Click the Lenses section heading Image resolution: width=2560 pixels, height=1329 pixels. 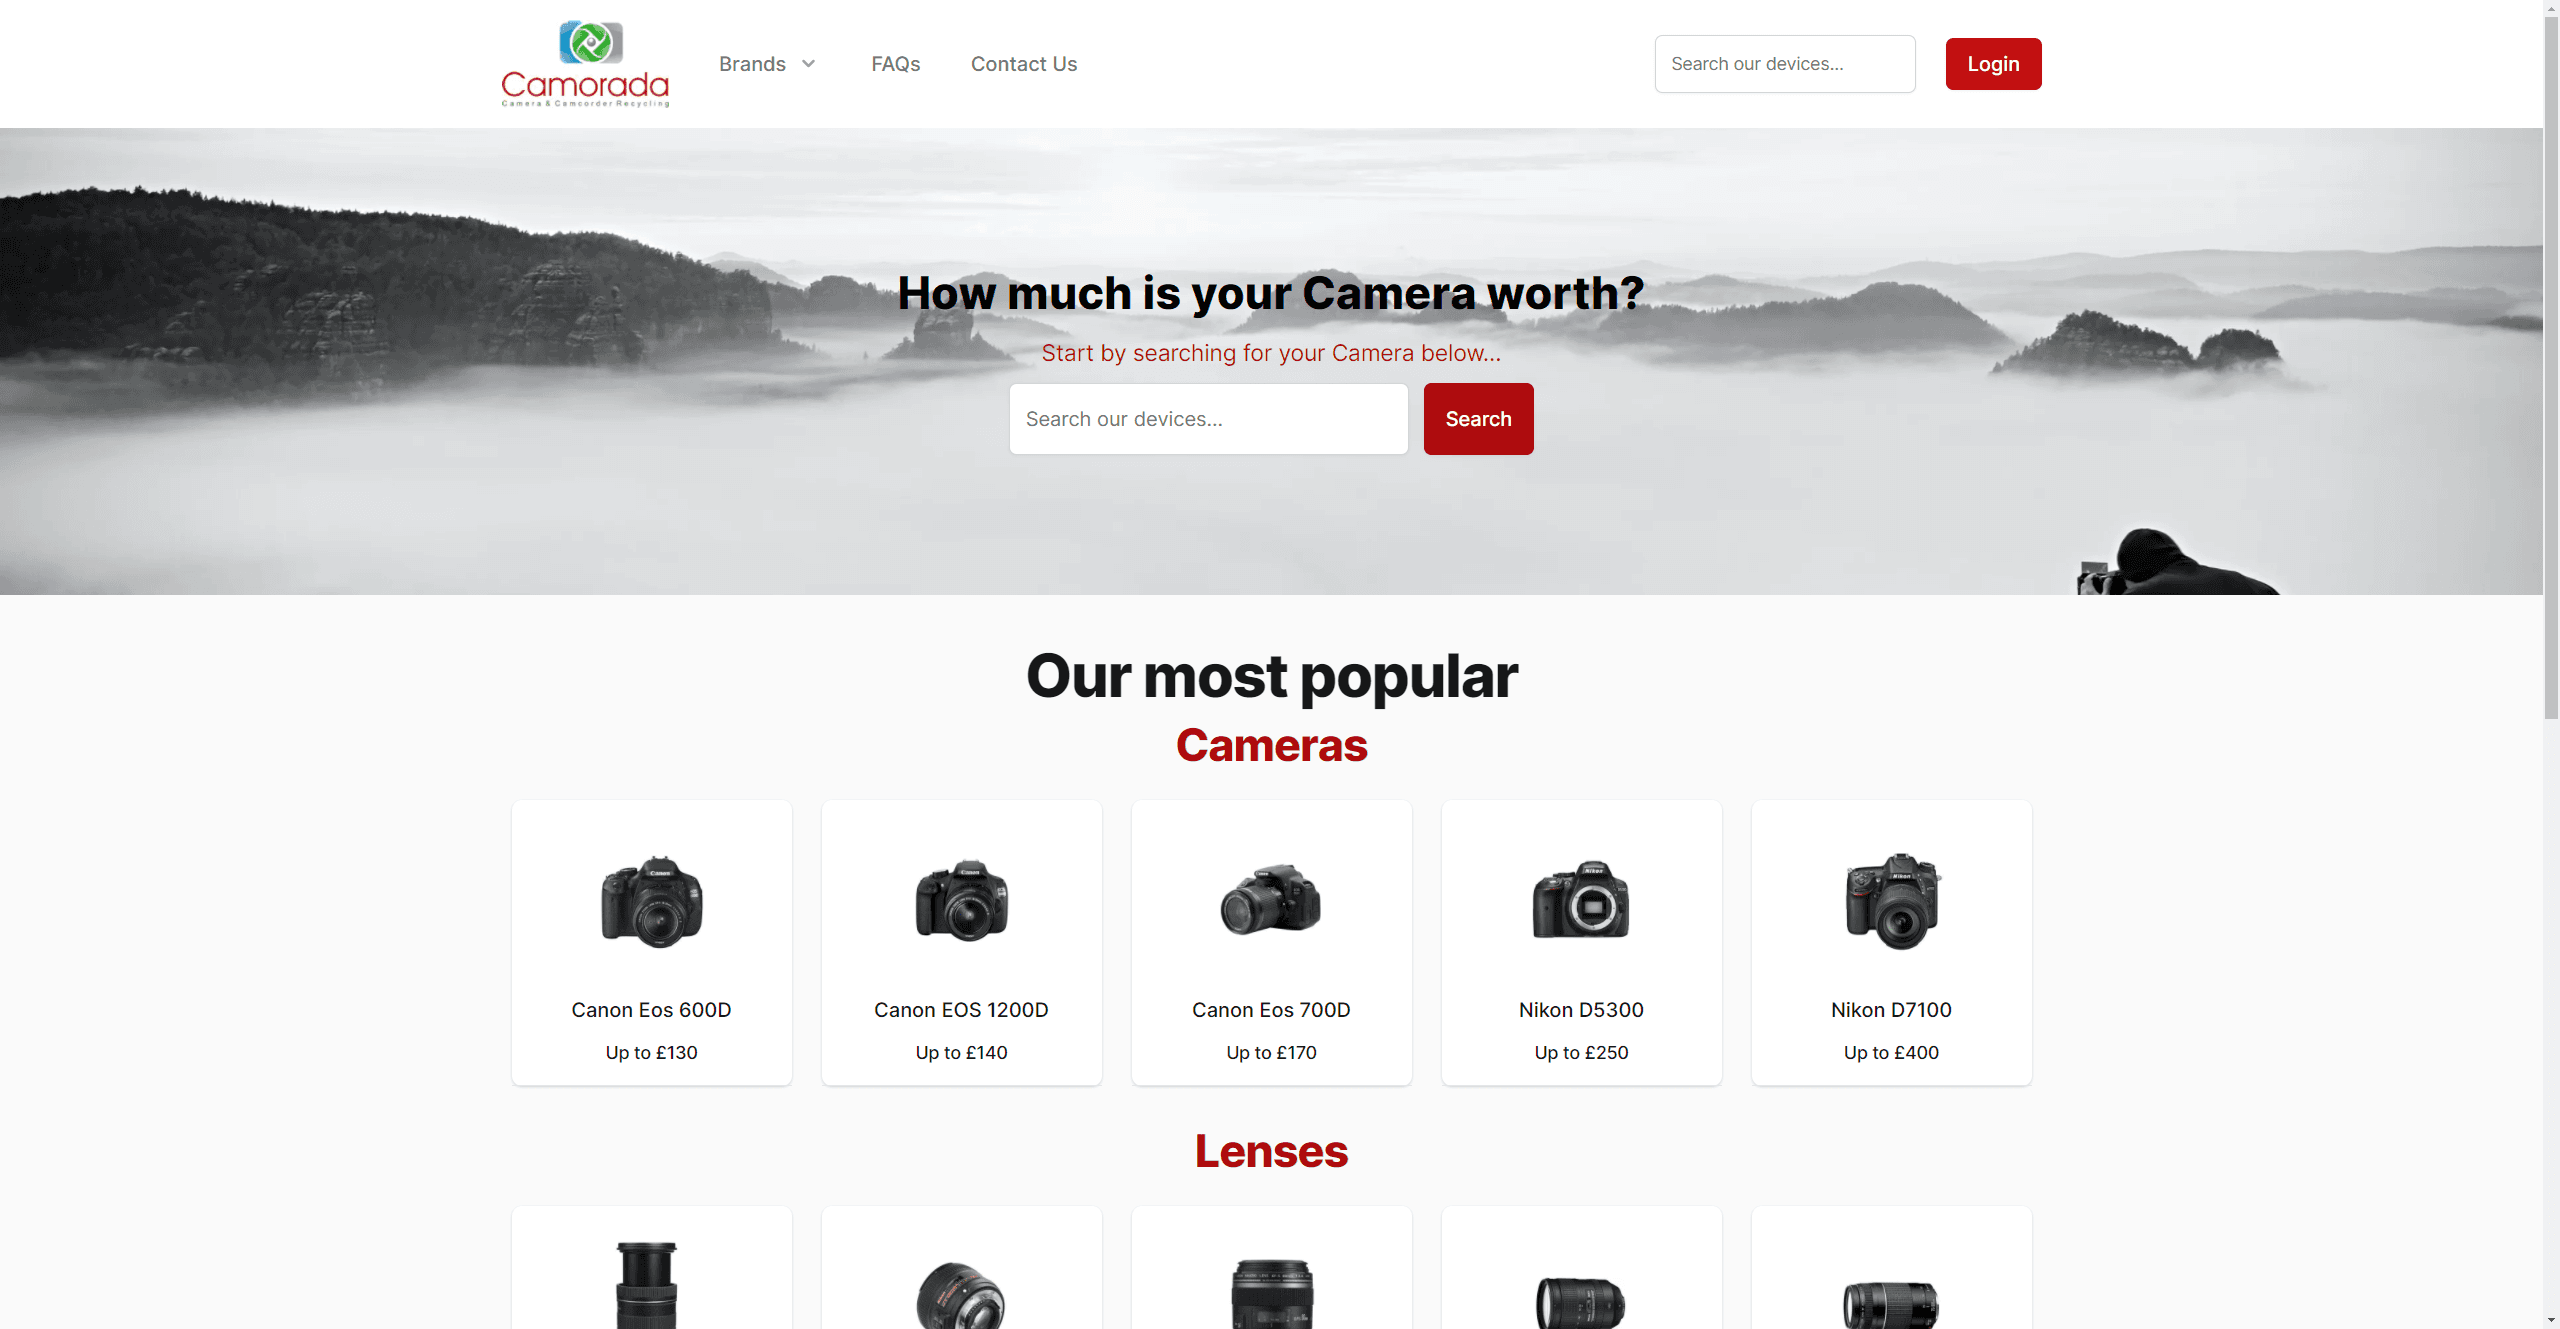click(1271, 1151)
